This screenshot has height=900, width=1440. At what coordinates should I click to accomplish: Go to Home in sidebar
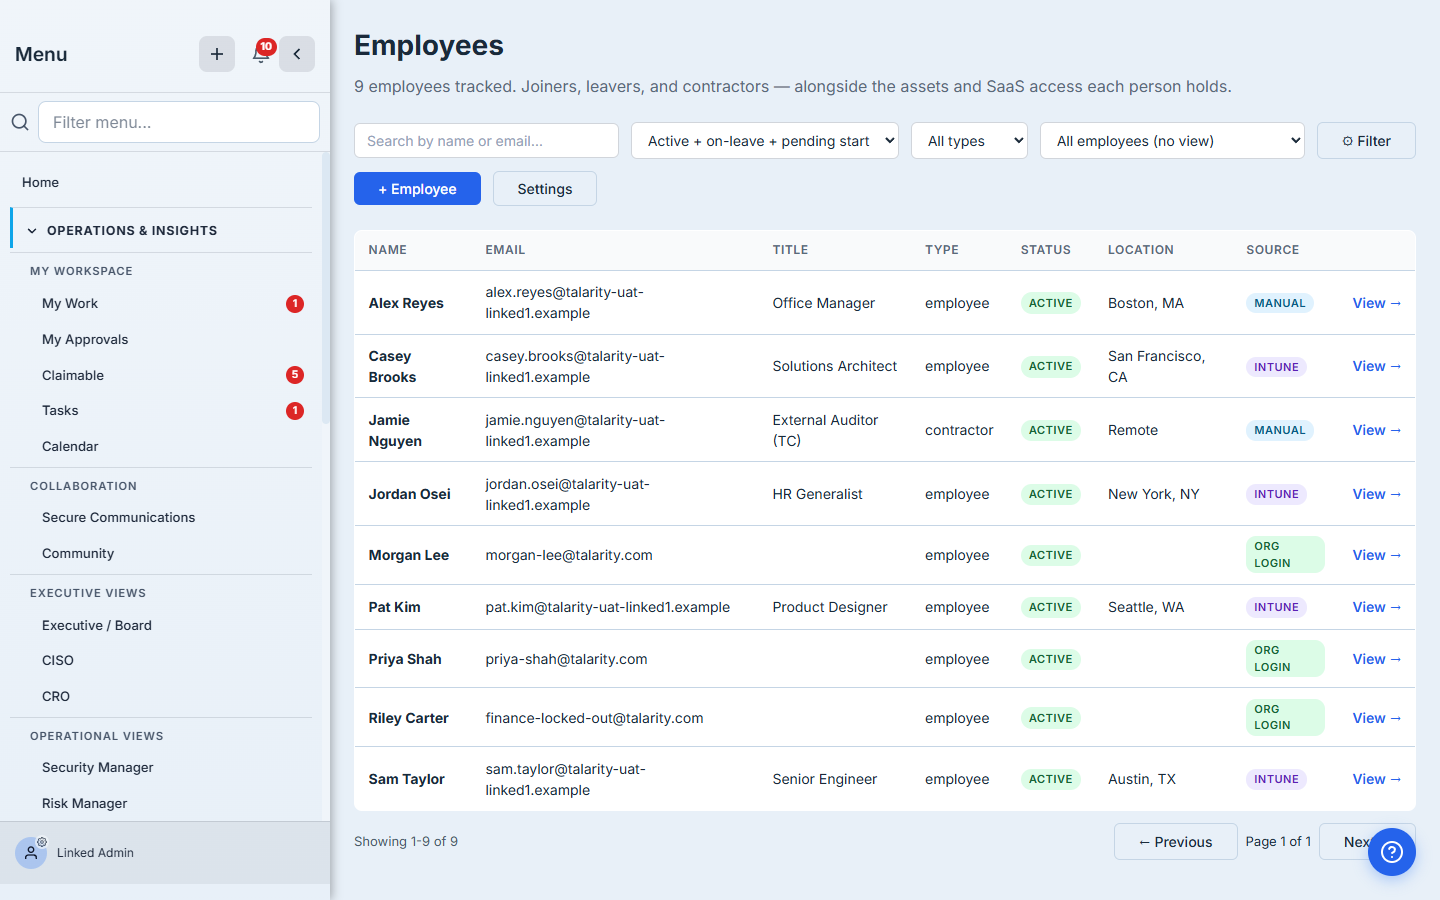(x=40, y=182)
